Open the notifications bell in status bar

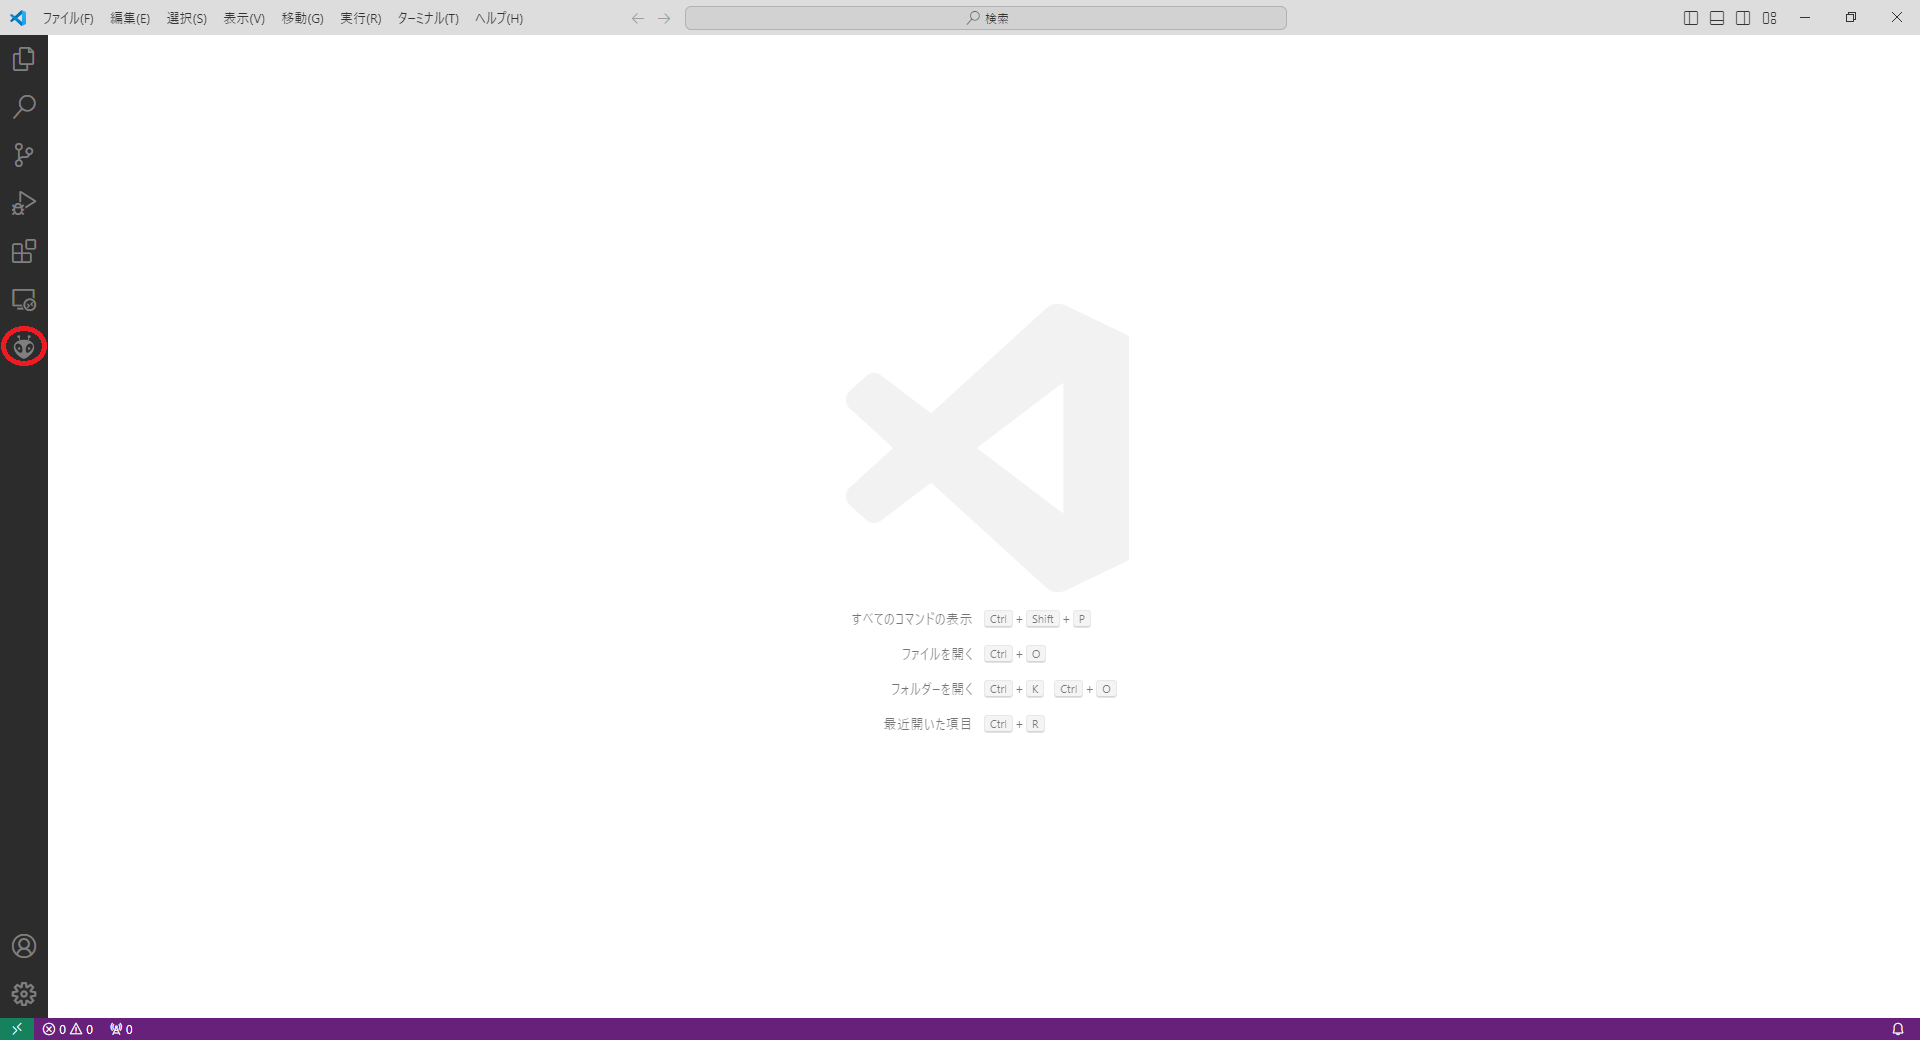coord(1897,1029)
